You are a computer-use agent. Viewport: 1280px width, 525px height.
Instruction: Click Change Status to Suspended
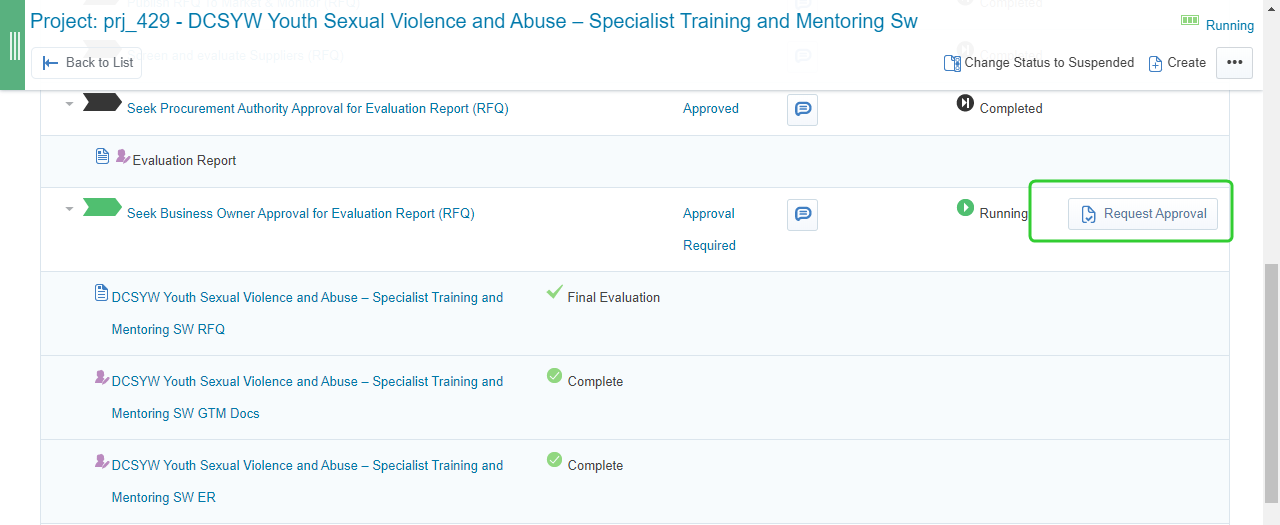[1039, 63]
